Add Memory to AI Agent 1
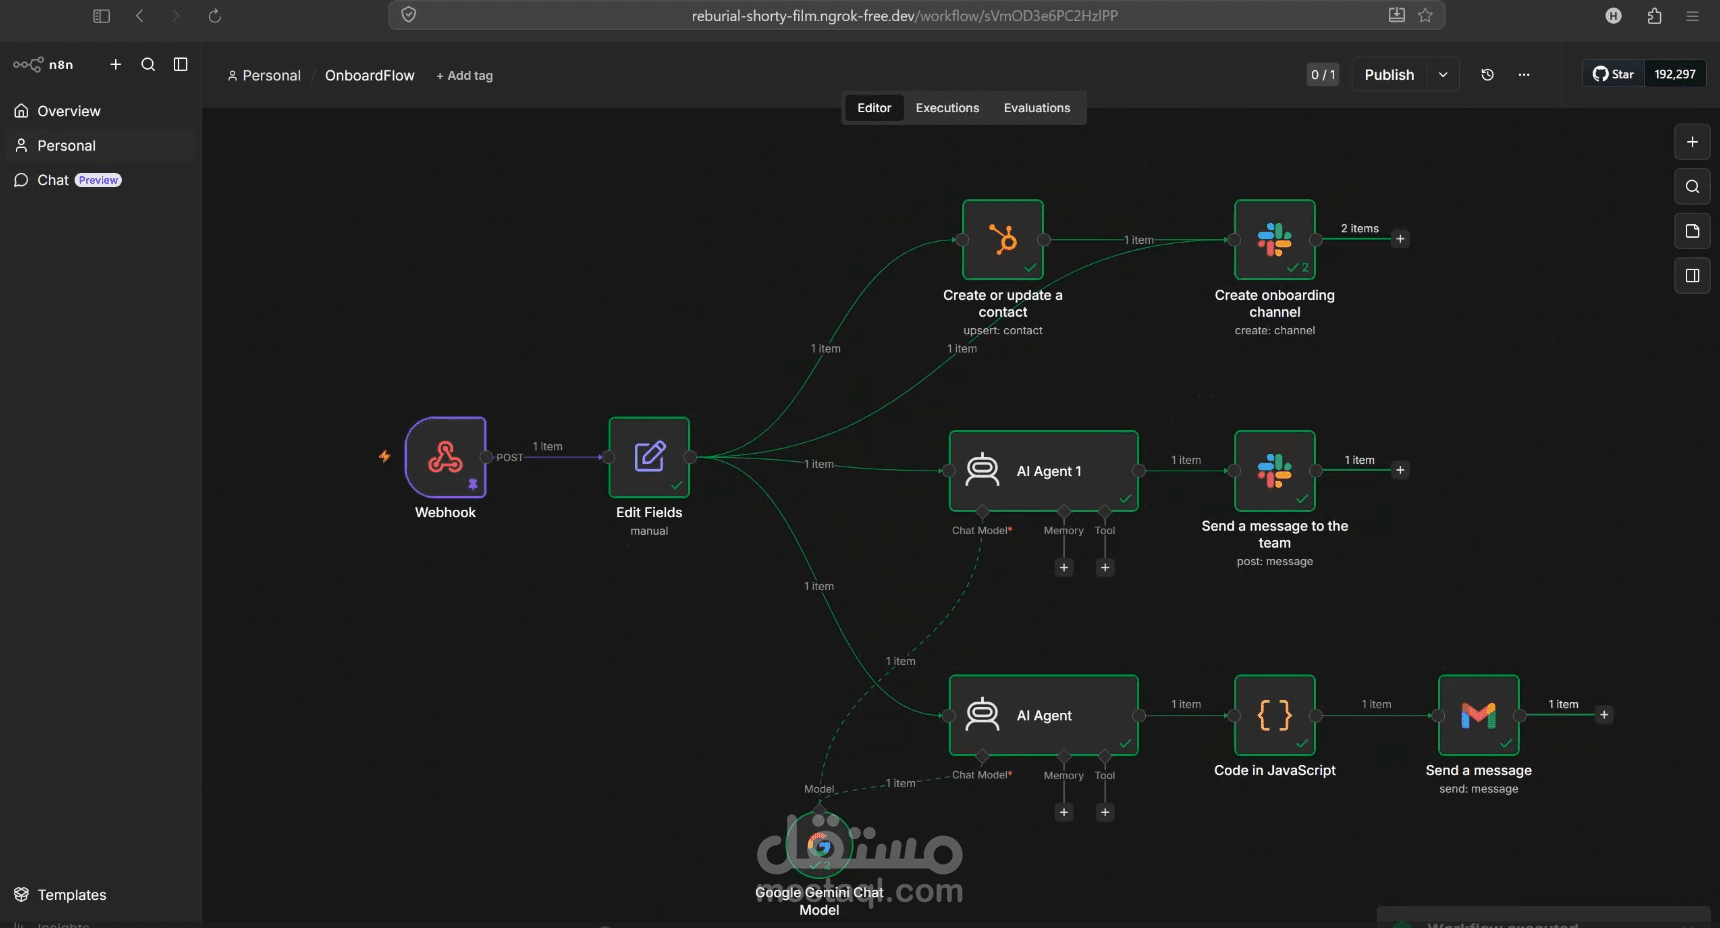Viewport: 1720px width, 928px height. [x=1064, y=568]
